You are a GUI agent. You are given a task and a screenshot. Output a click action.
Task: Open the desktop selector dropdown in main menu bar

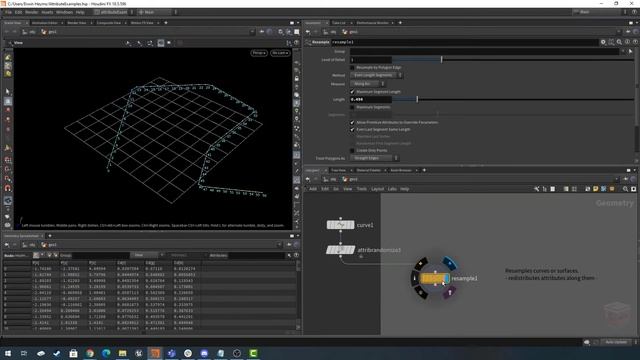[x=114, y=12]
